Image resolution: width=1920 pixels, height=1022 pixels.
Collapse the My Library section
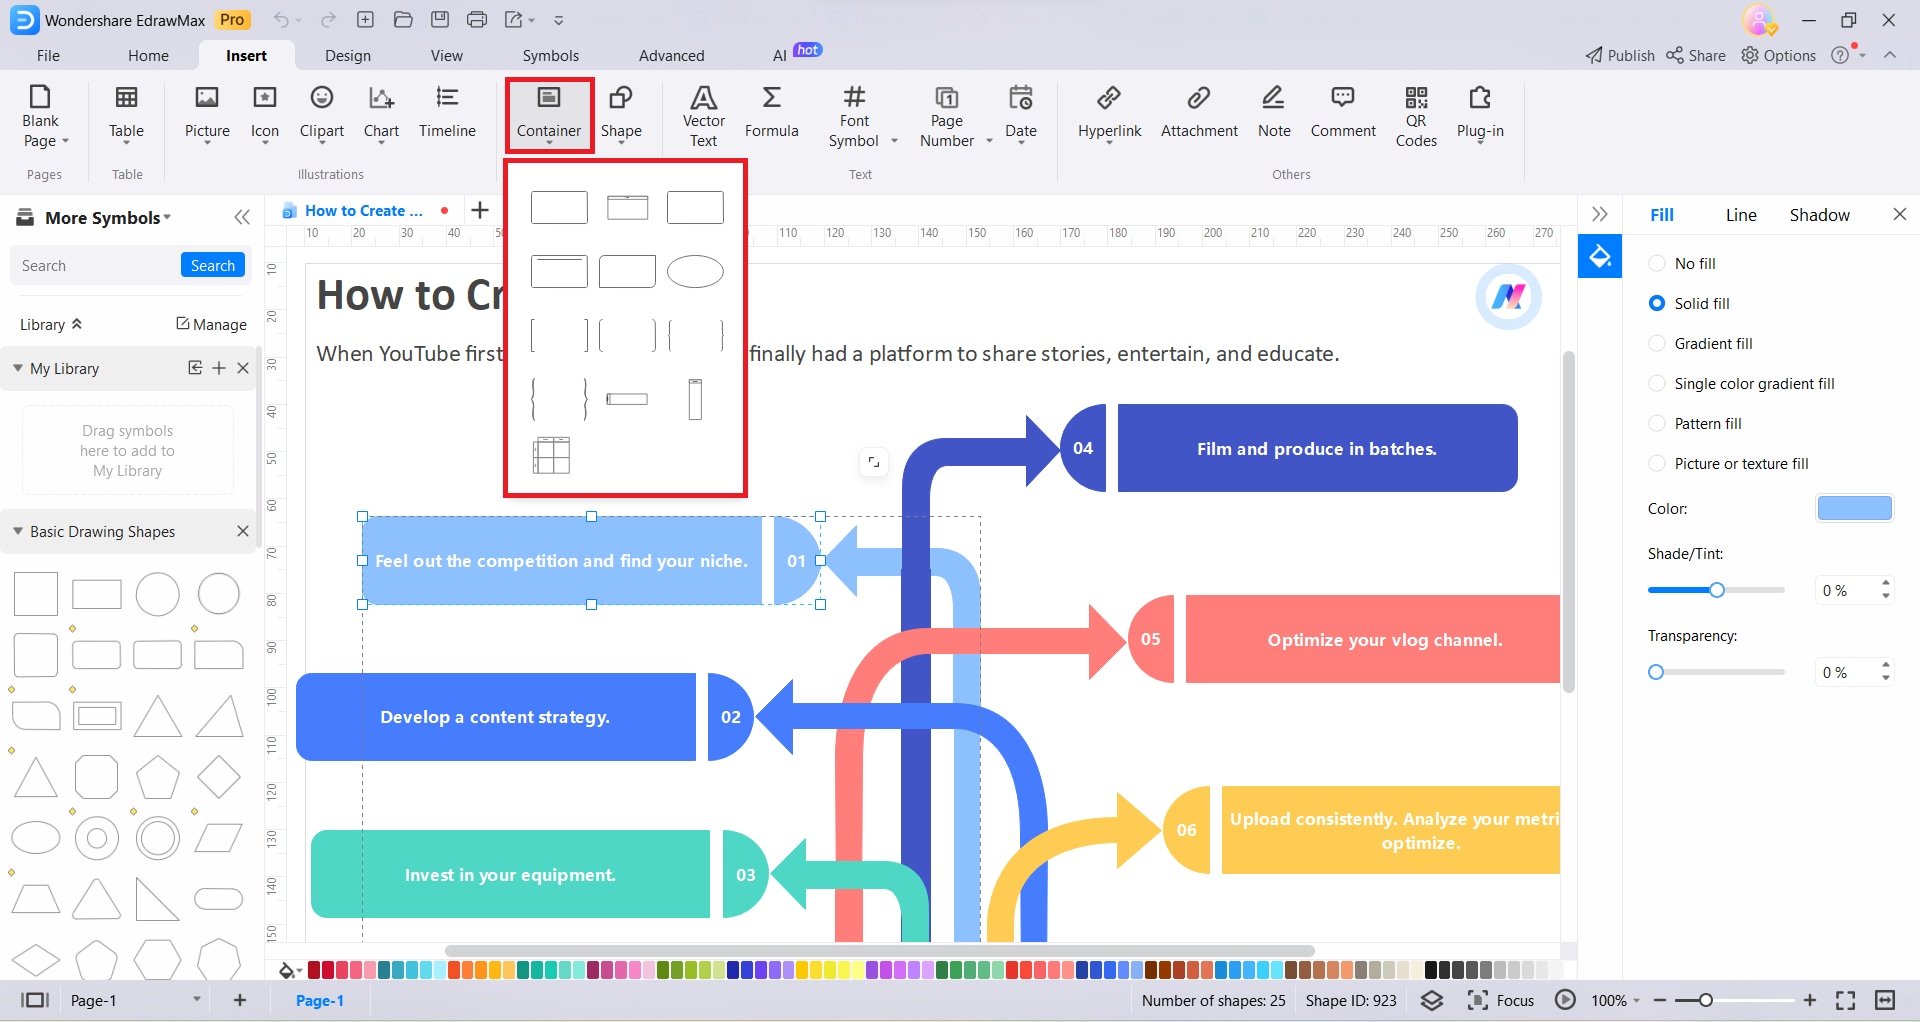[x=18, y=368]
